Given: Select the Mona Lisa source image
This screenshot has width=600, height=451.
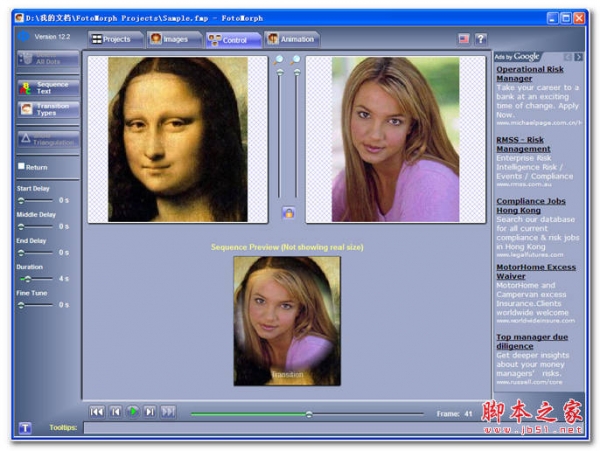Looking at the screenshot, I should pos(178,140).
